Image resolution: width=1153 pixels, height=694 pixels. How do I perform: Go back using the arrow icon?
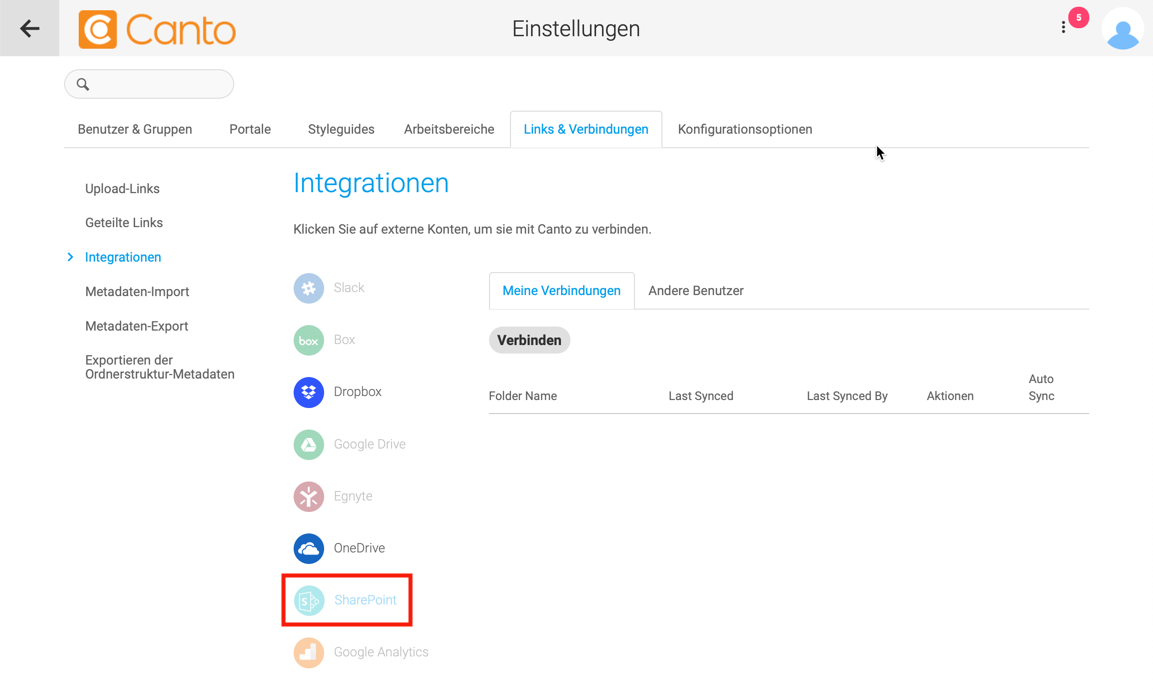click(x=29, y=29)
